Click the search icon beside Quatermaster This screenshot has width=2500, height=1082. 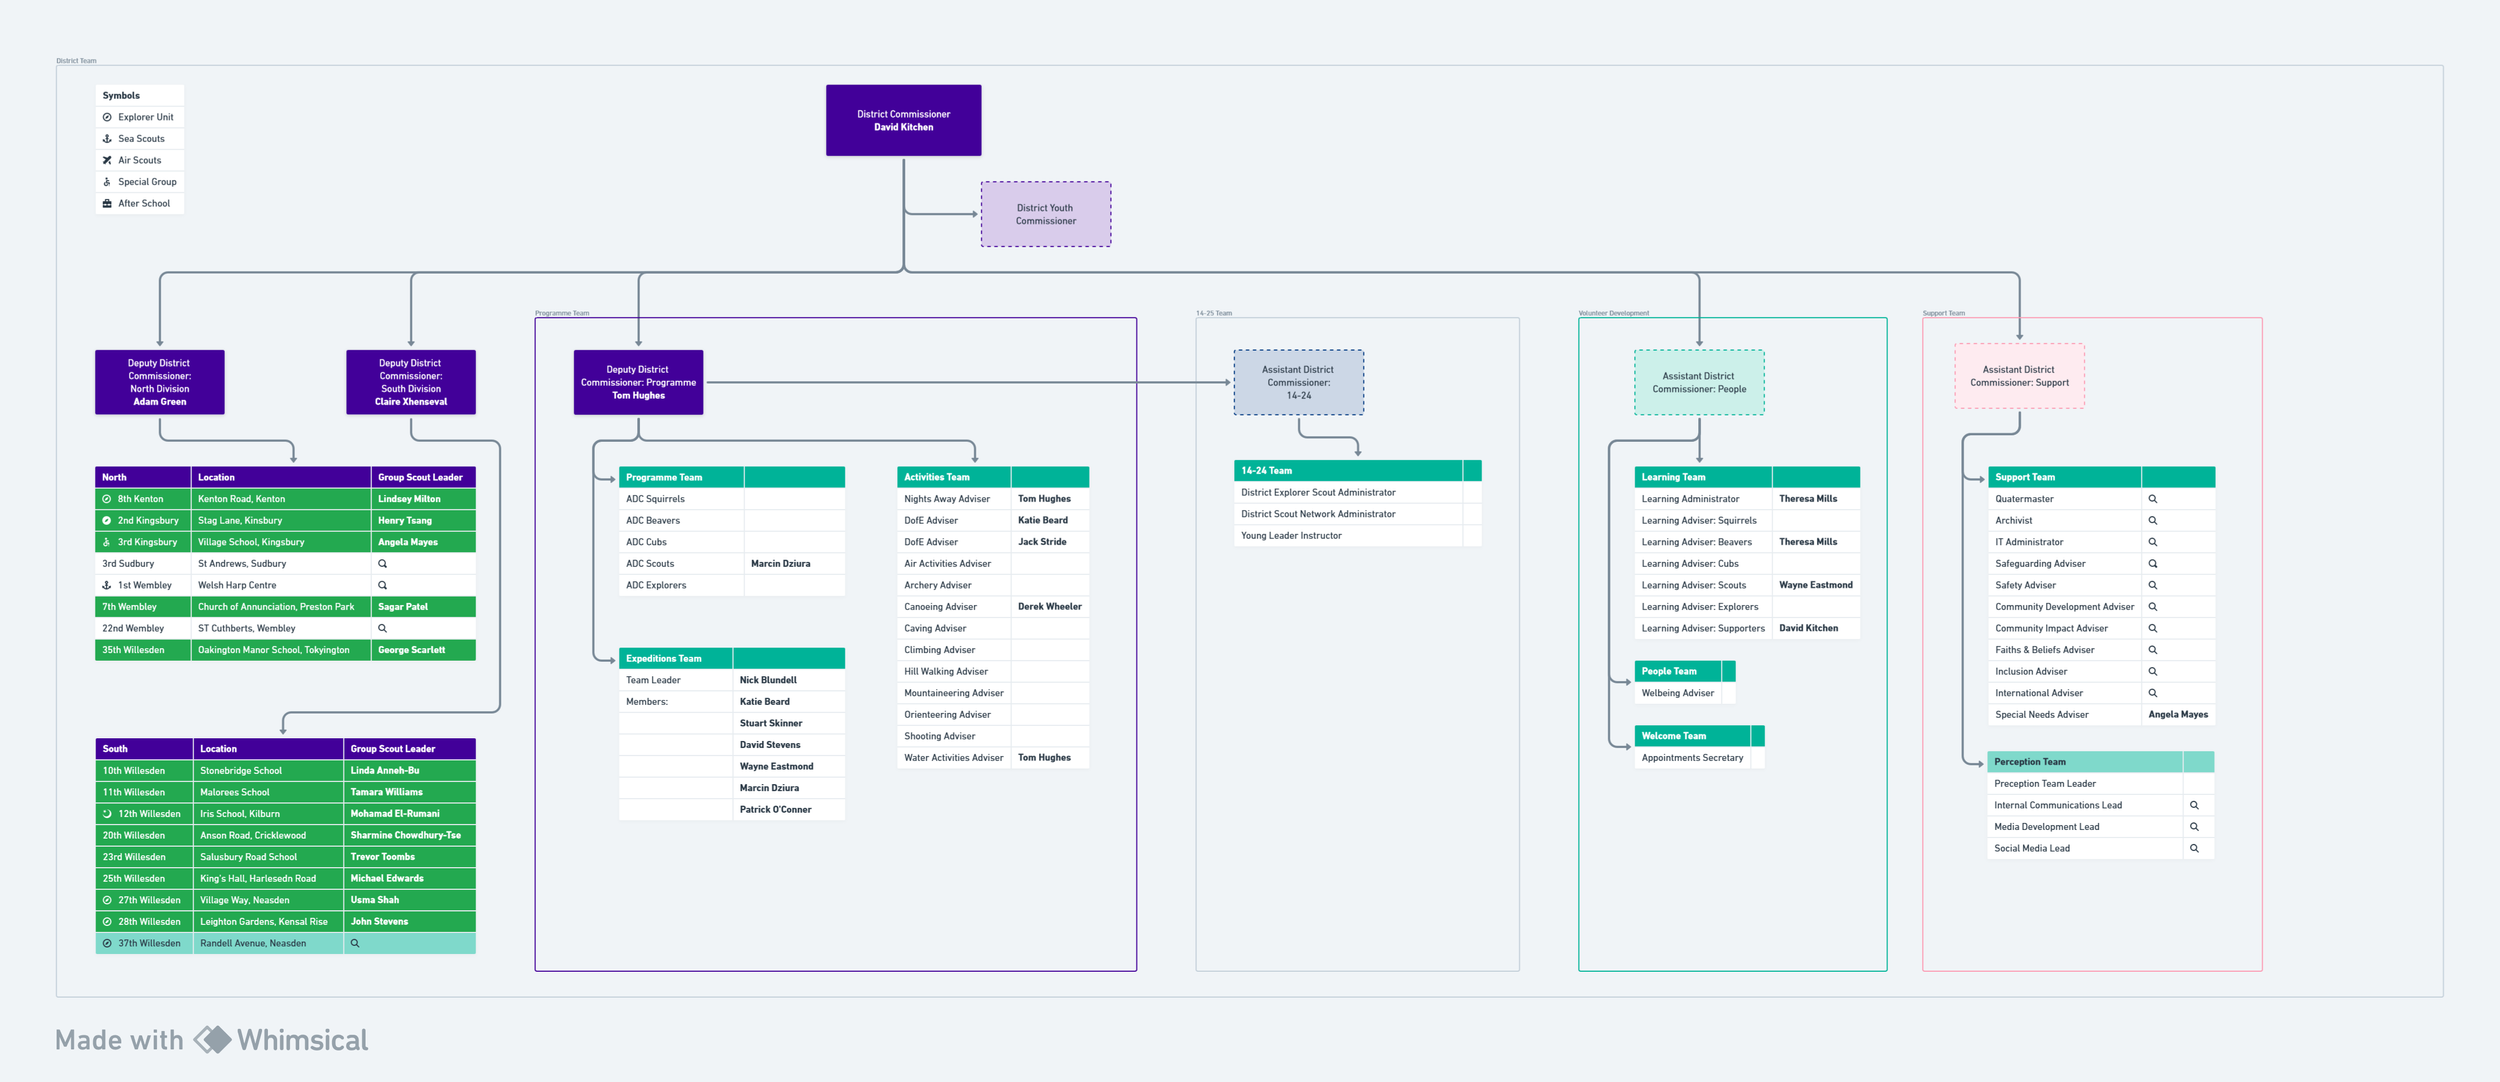click(2152, 499)
